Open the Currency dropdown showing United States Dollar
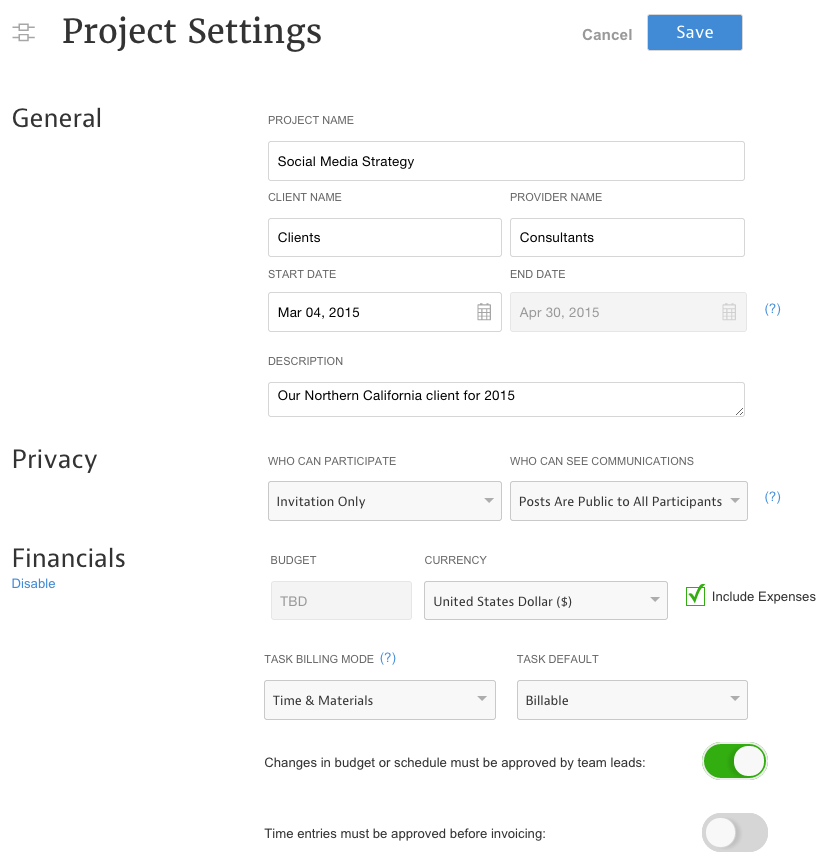 coord(545,601)
